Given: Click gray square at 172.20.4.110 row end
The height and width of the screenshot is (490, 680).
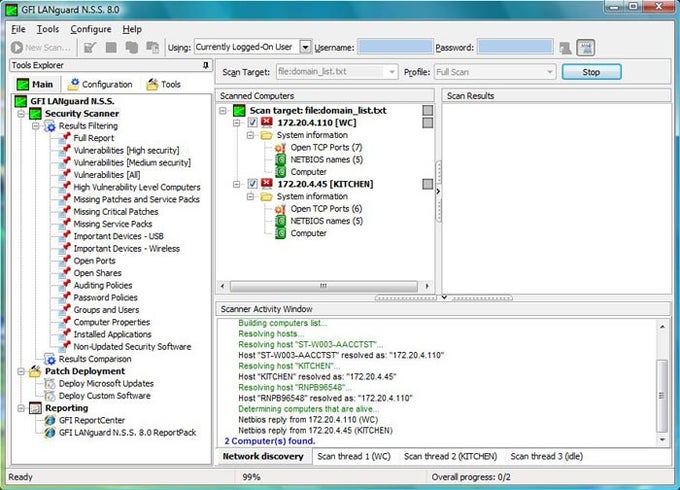Looking at the screenshot, I should tap(428, 123).
